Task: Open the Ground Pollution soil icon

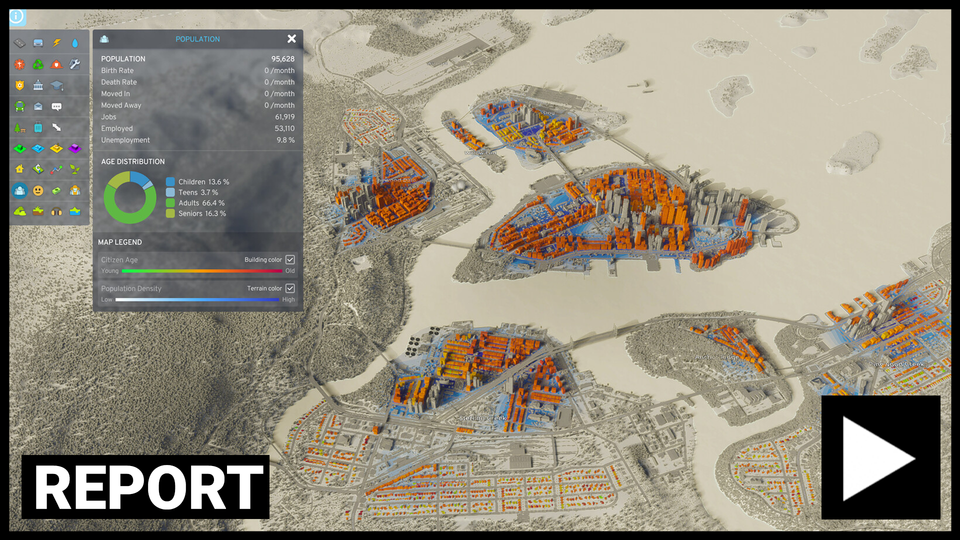Action: pyautogui.click(x=38, y=211)
